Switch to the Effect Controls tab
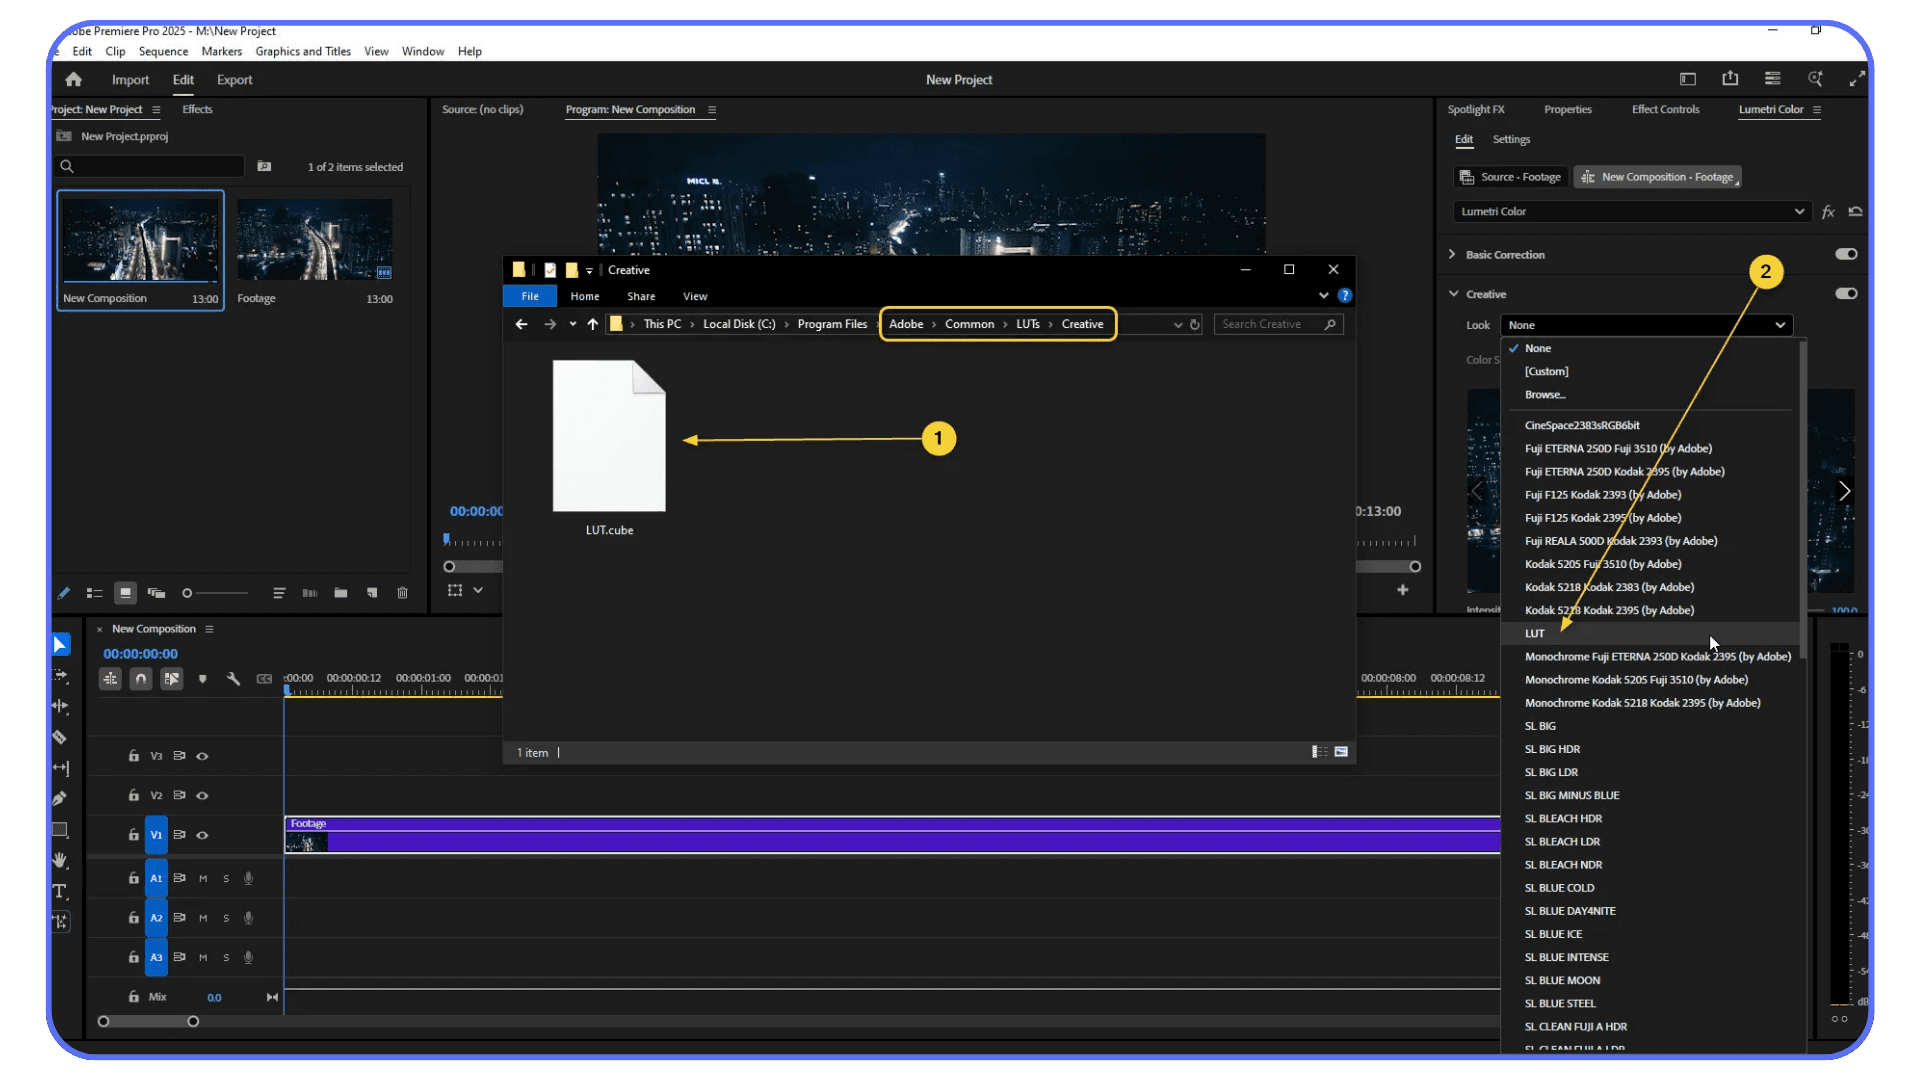Screen dimensions: 1920x1080 [x=1666, y=110]
